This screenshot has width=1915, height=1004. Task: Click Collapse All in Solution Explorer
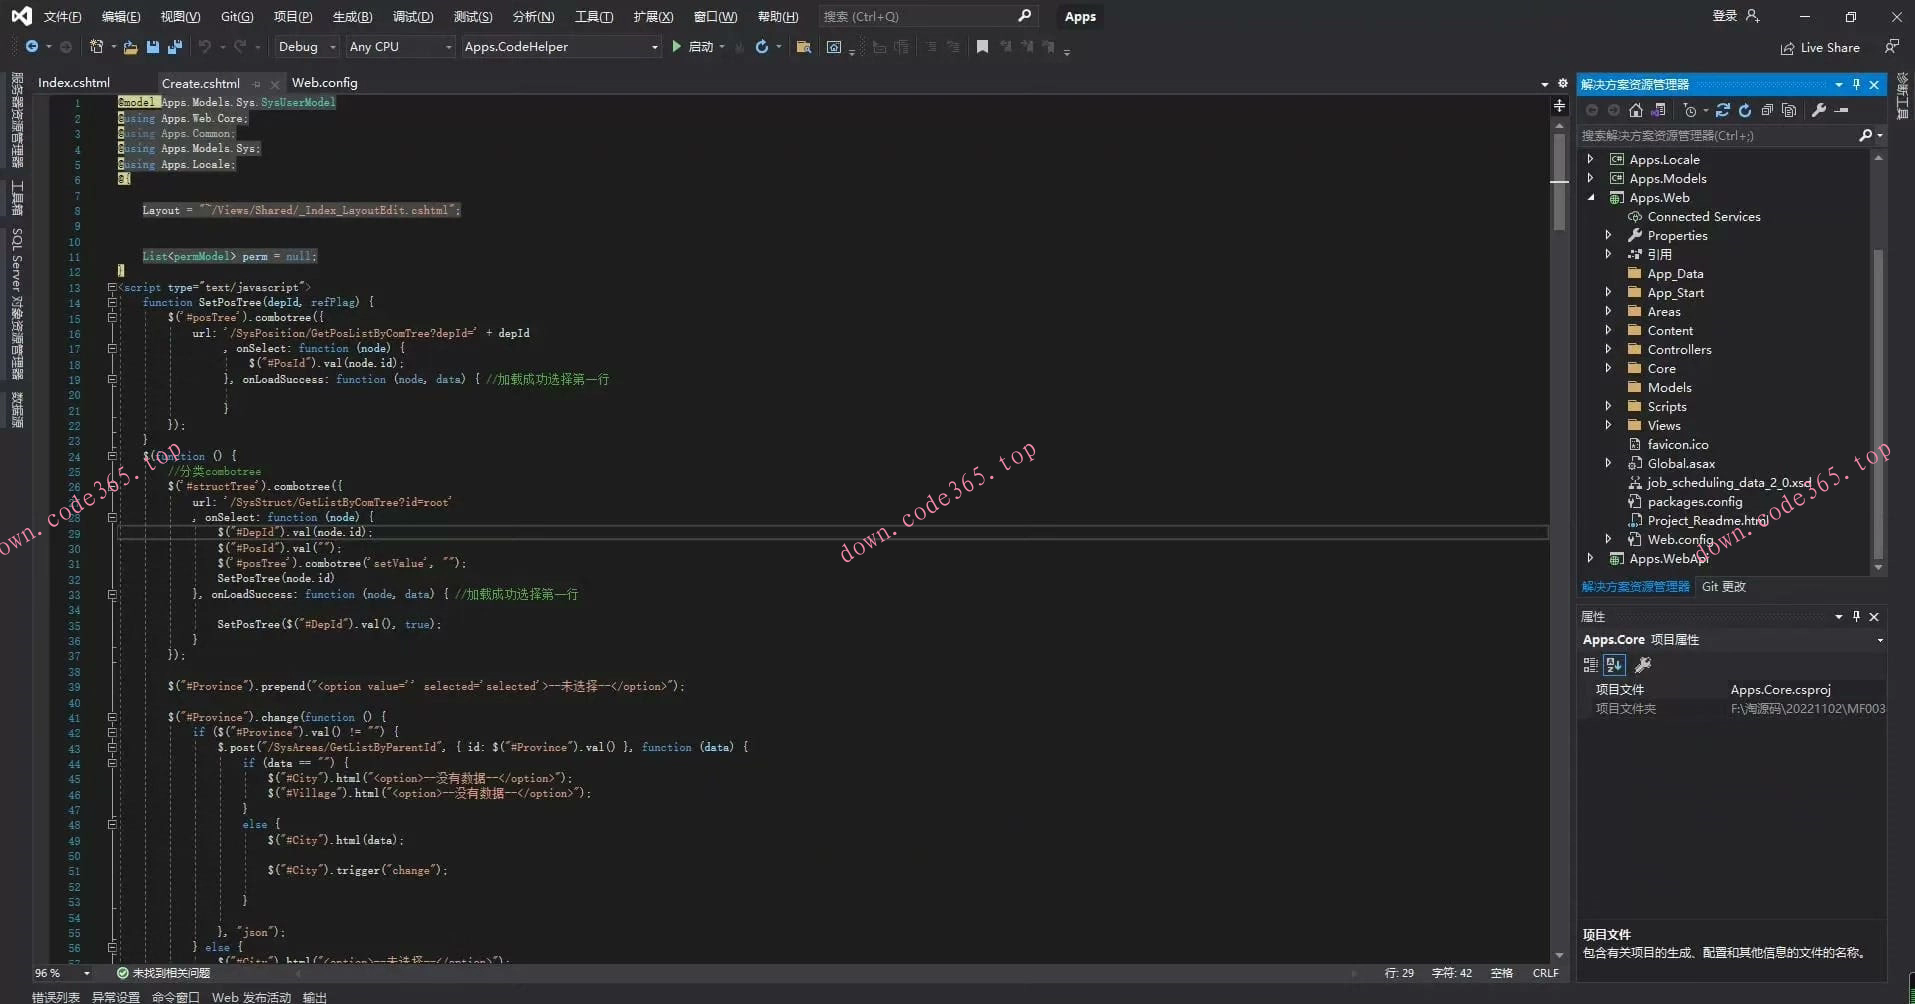(1767, 110)
